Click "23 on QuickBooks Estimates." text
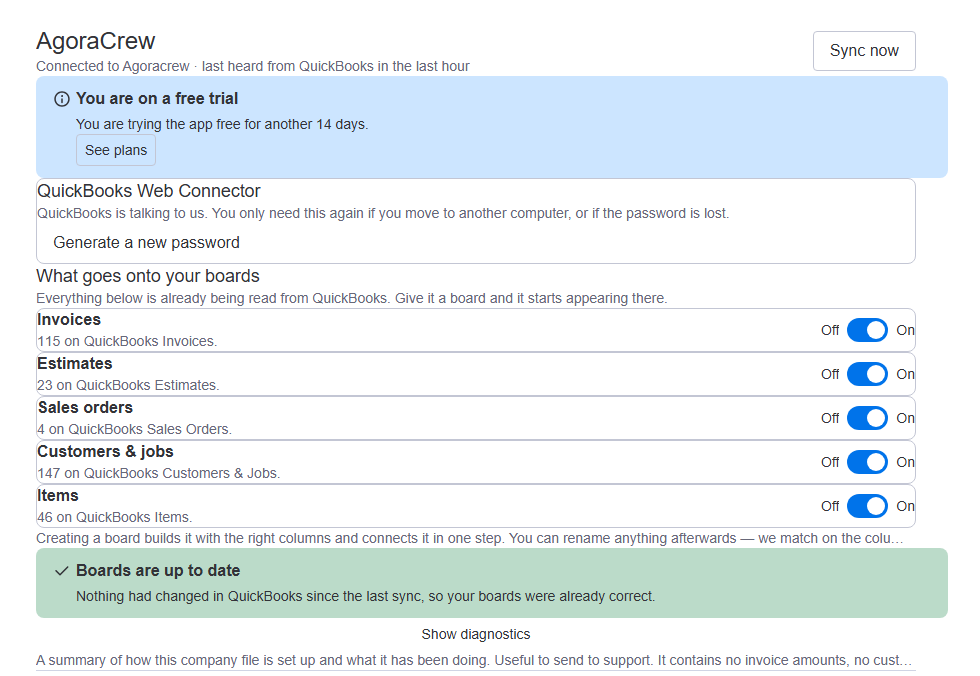 click(128, 385)
